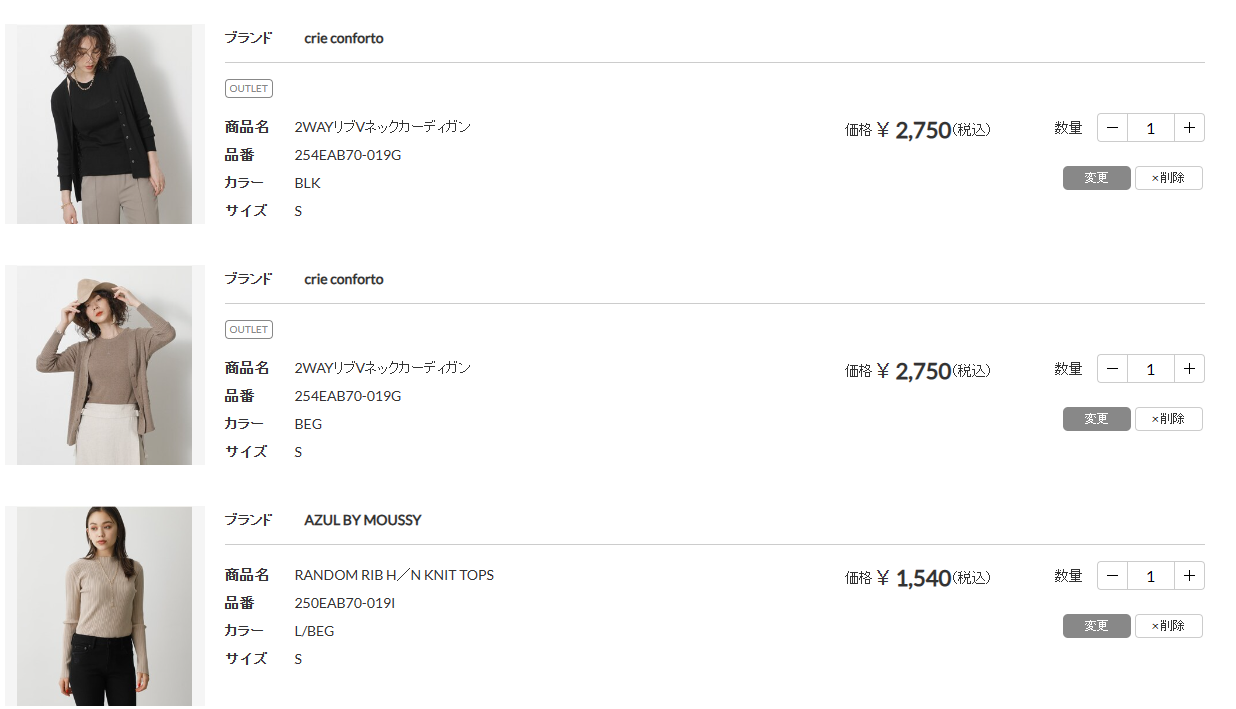Decrease quantity of black BLK cardigan
Image resolution: width=1236 pixels, height=709 pixels.
(1112, 128)
